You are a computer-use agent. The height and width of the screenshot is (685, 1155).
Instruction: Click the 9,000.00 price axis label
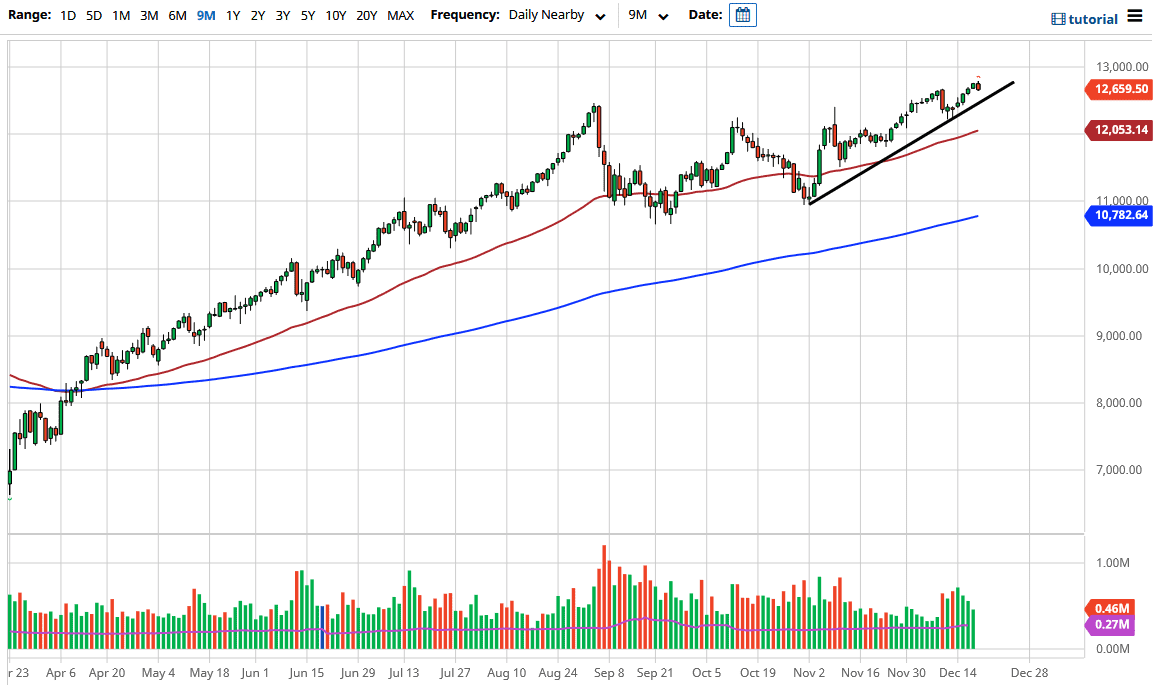(x=1120, y=336)
